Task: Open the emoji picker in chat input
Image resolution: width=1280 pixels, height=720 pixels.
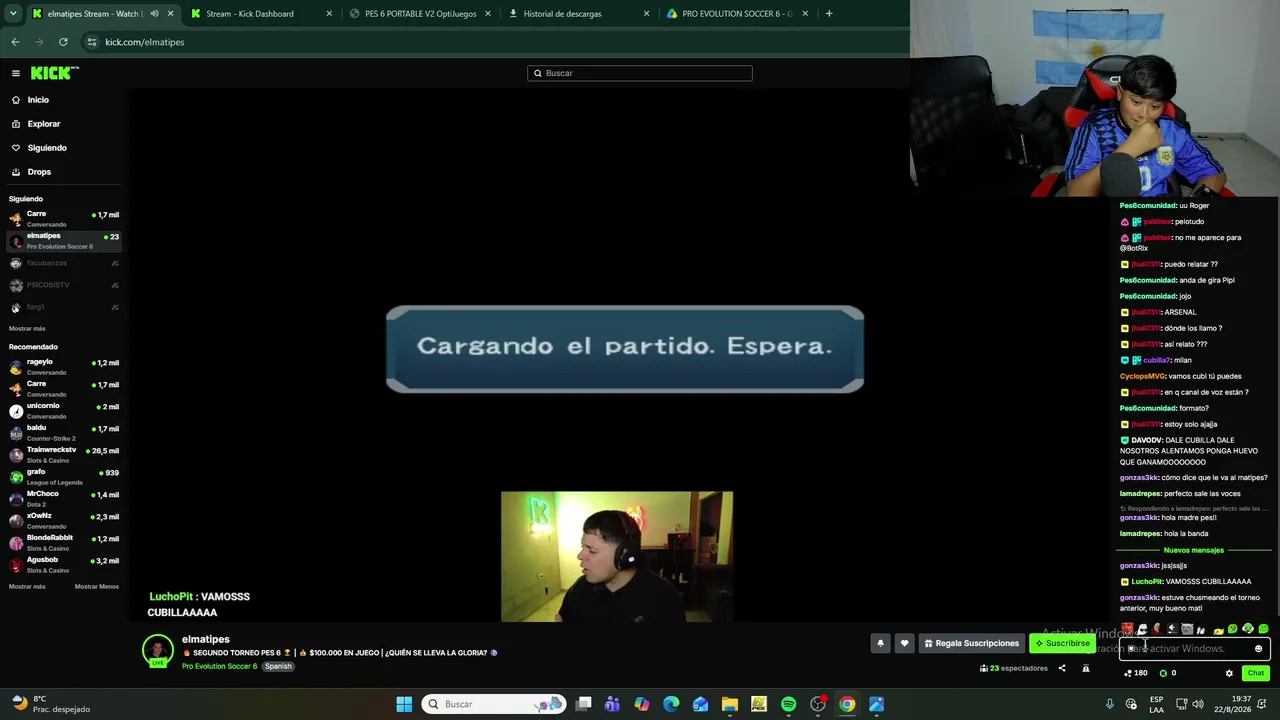Action: 1258,649
